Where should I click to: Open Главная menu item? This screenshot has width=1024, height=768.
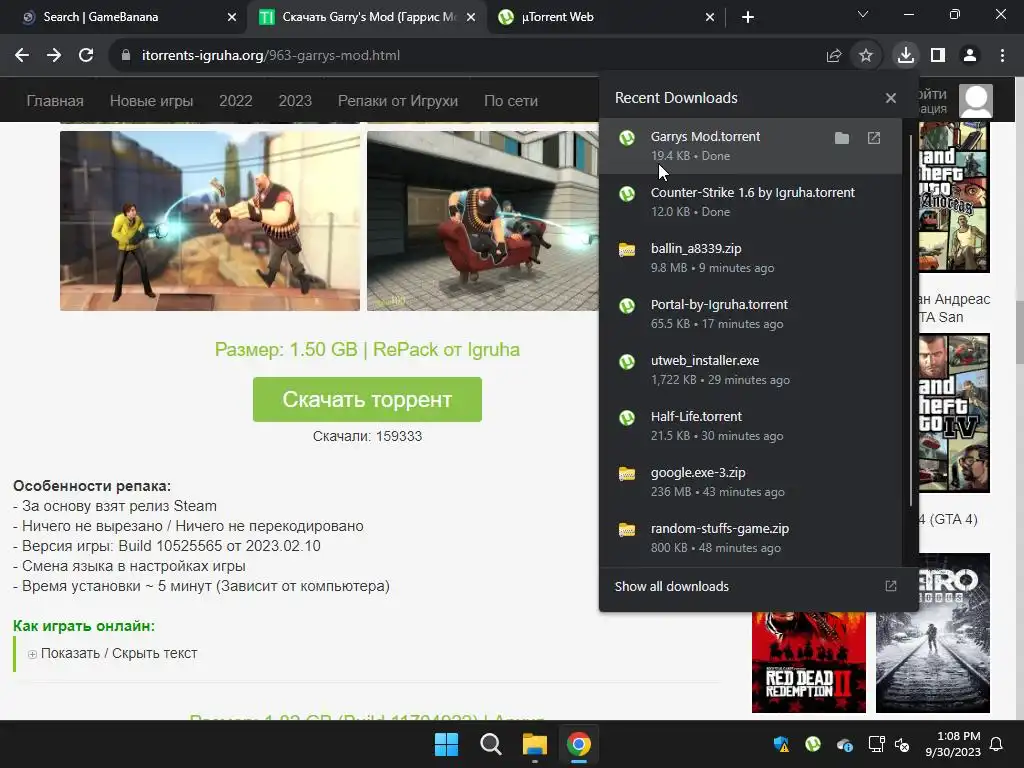(55, 101)
